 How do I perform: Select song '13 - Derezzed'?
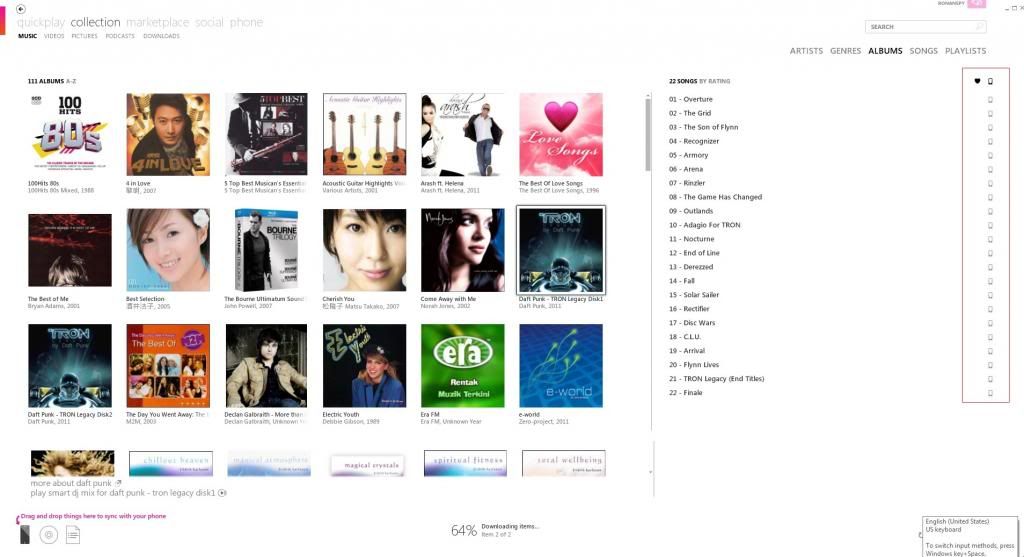pos(691,267)
